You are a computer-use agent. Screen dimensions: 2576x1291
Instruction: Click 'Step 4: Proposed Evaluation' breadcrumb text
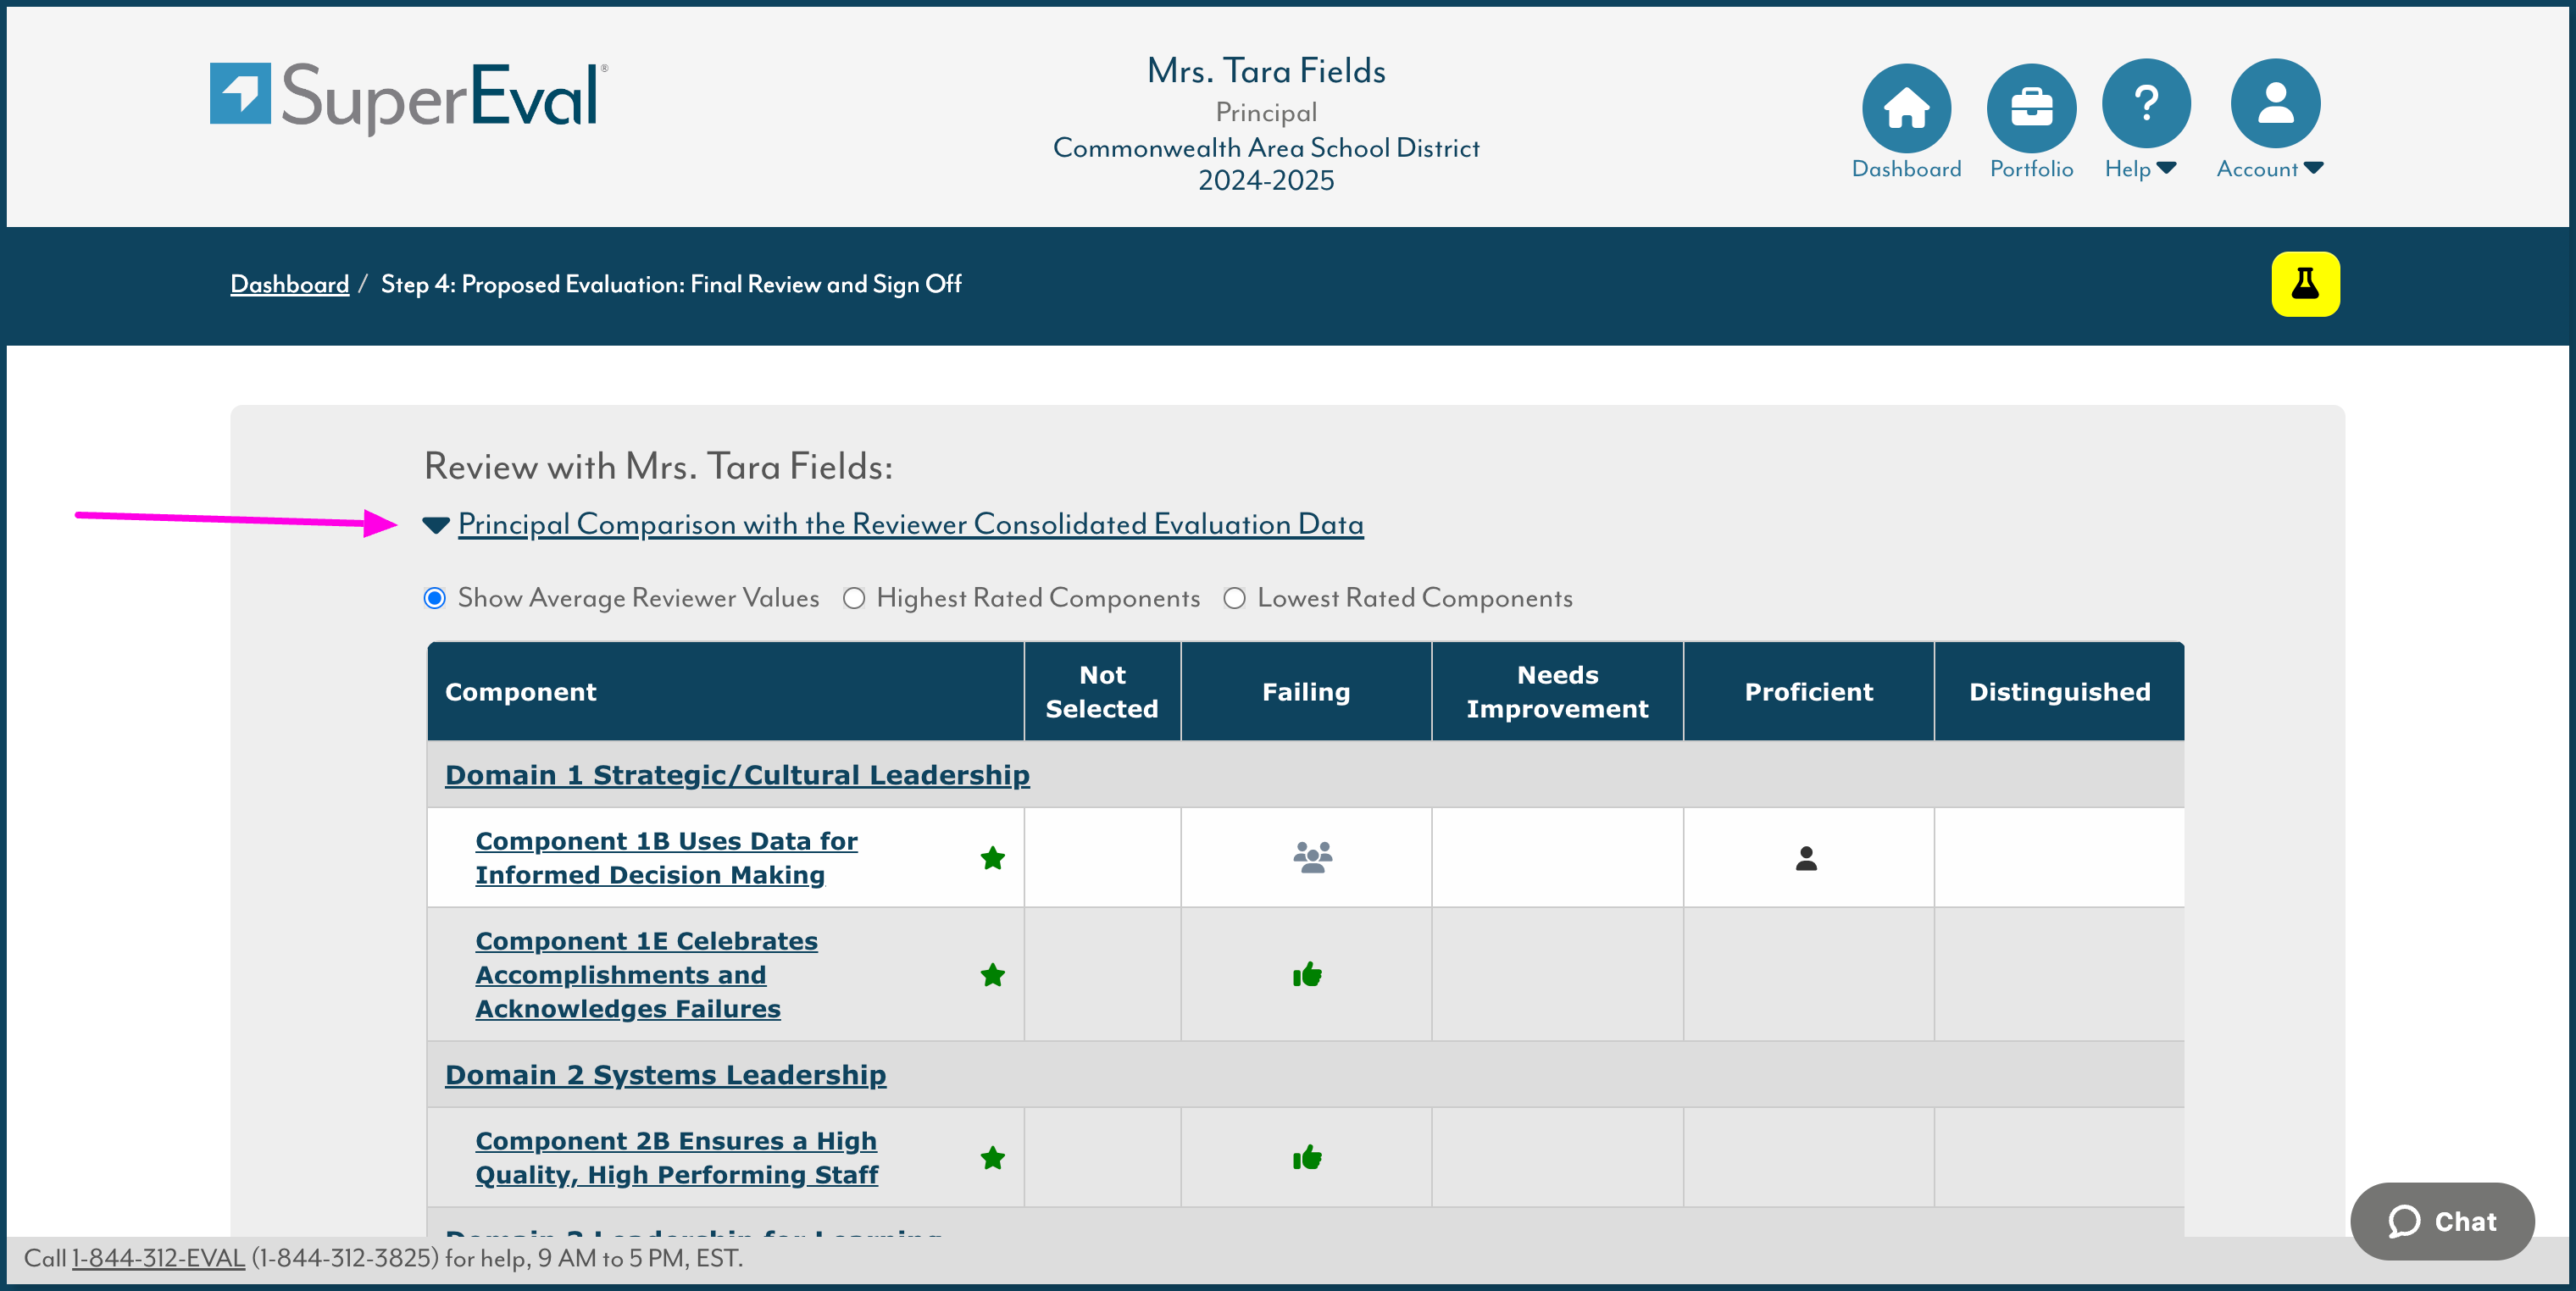[x=670, y=284]
